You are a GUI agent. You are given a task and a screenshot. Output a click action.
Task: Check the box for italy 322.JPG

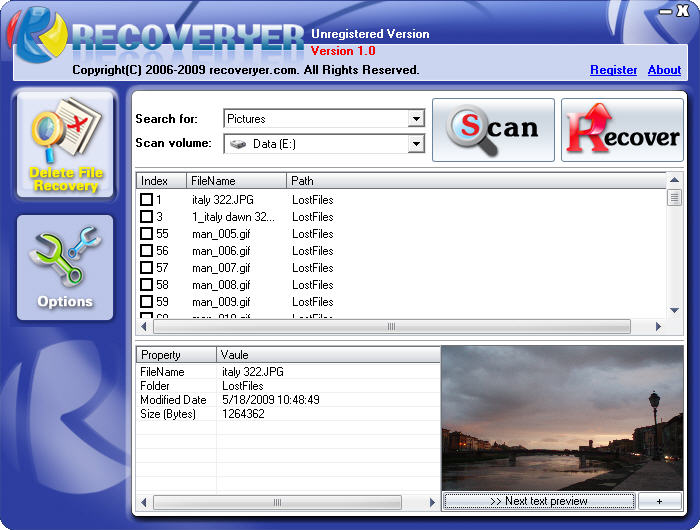(146, 200)
